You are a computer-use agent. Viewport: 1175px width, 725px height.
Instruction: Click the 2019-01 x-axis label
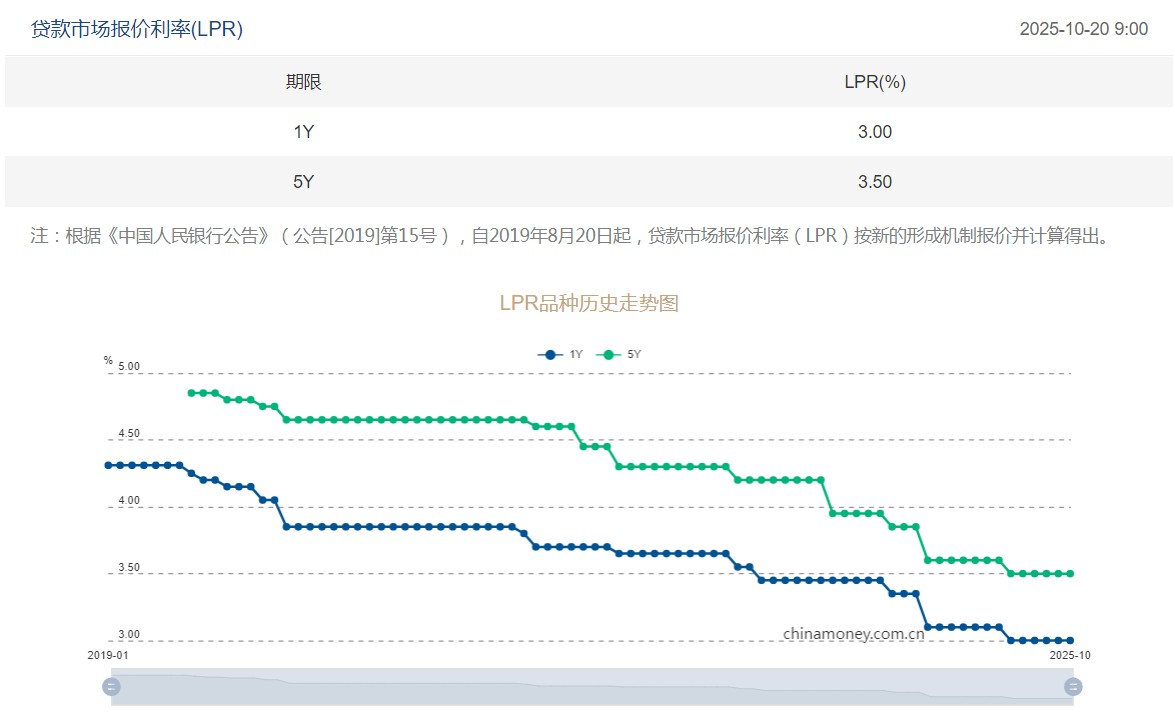point(108,655)
